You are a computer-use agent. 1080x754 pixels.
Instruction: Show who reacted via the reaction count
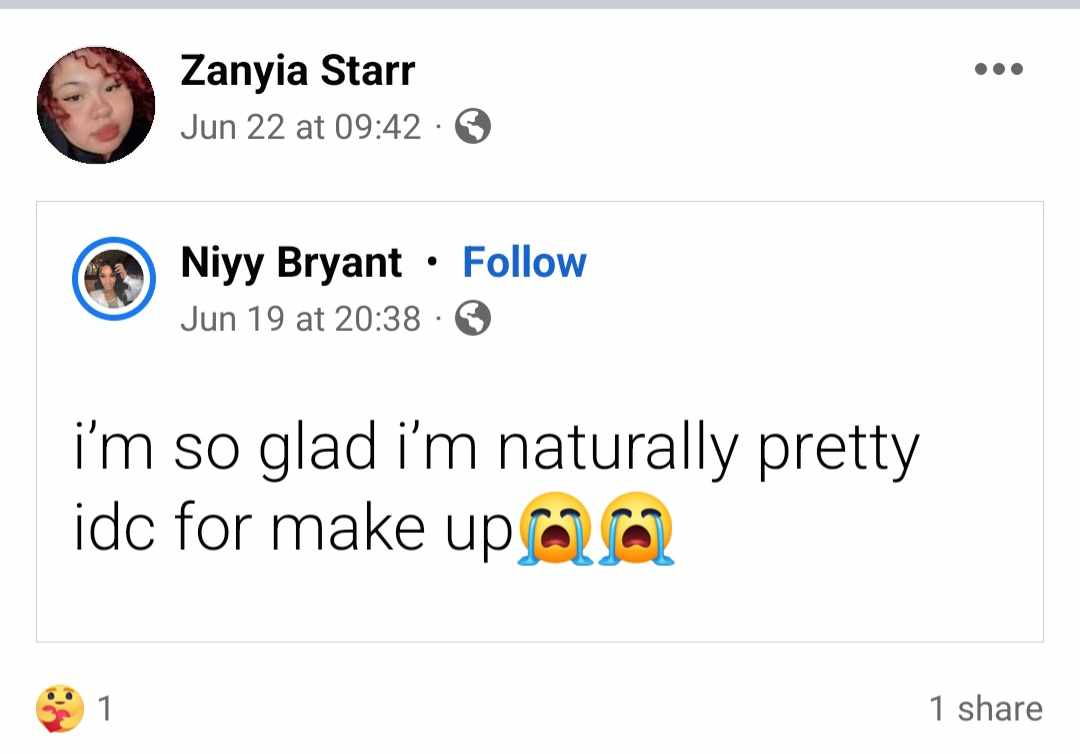(x=104, y=709)
